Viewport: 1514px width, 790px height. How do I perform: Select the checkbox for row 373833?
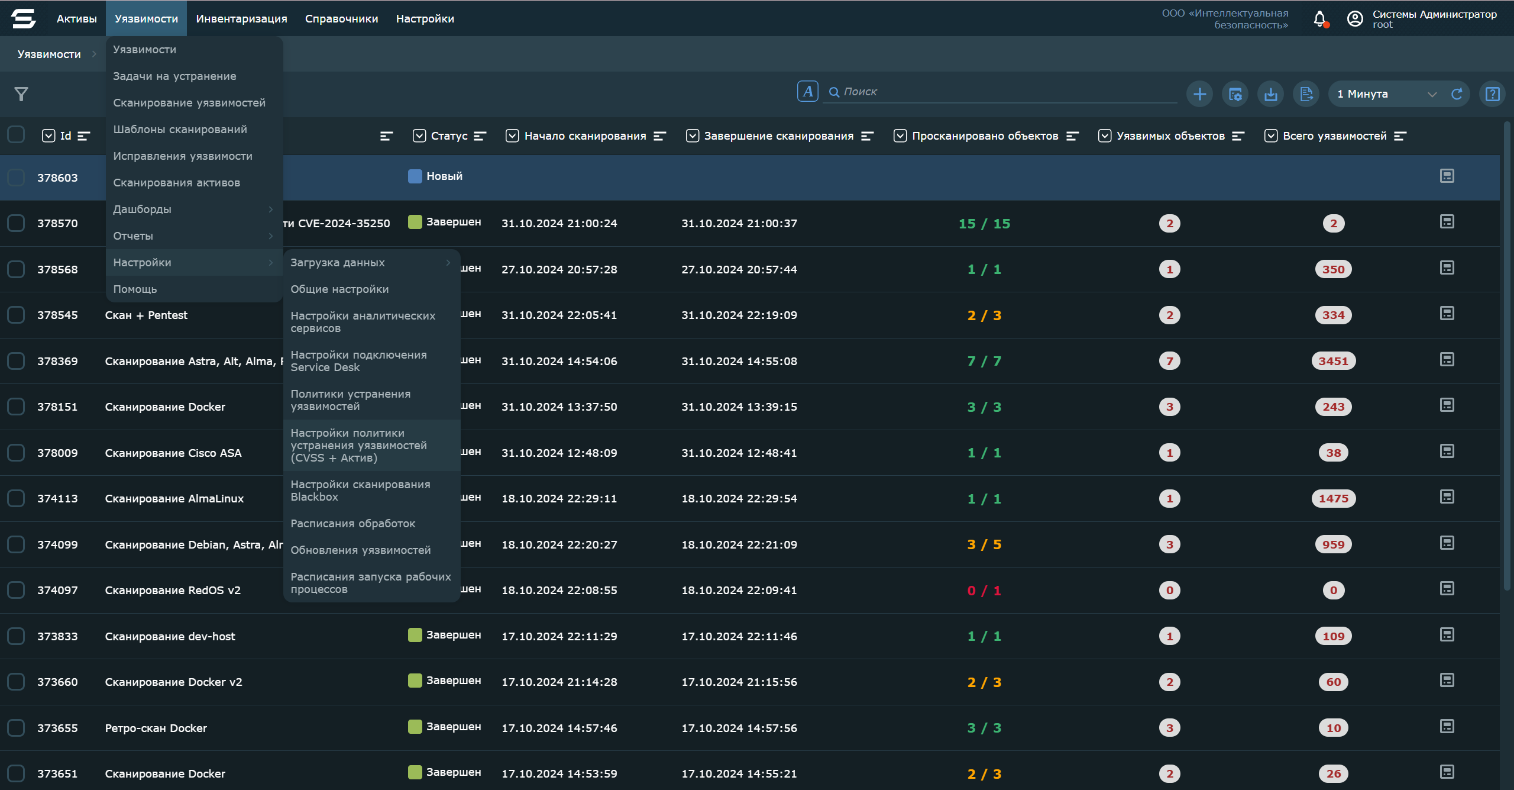[x=16, y=636]
